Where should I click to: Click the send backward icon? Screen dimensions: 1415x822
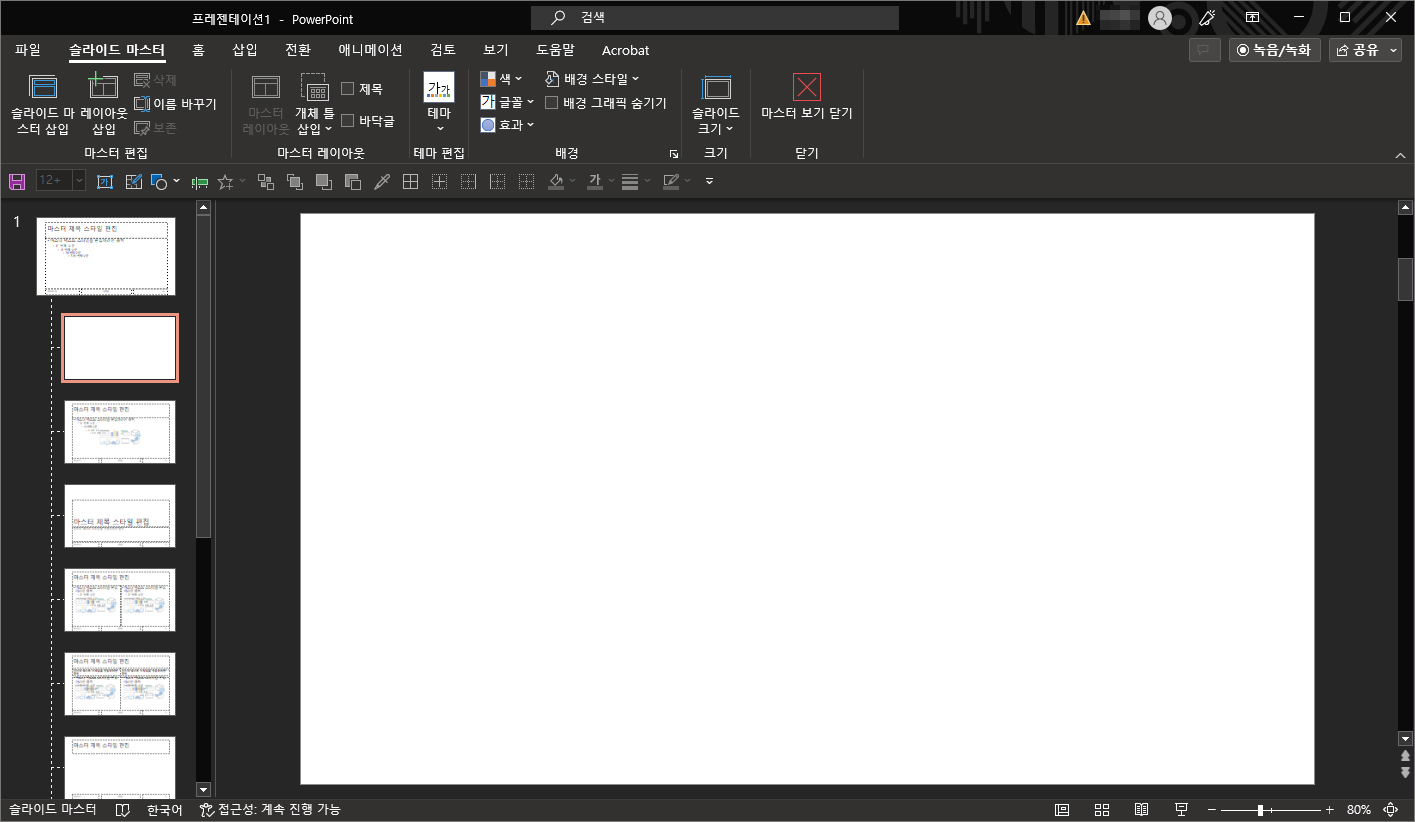coord(352,181)
